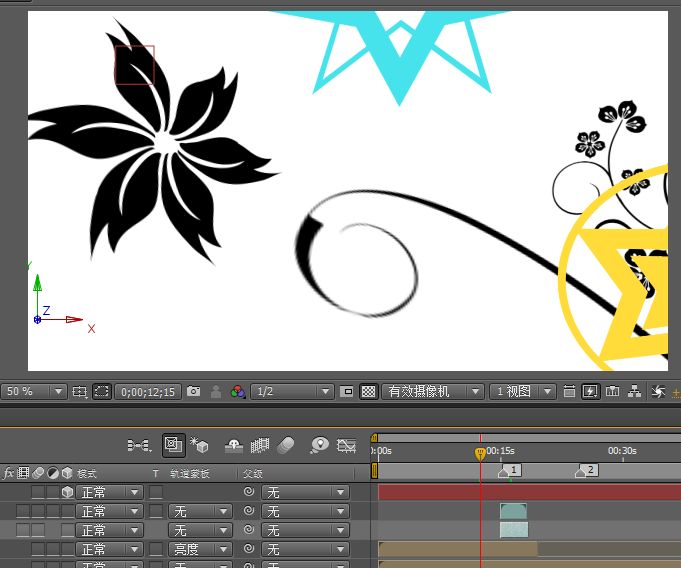The height and width of the screenshot is (568, 681).
Task: Click the composition mini-flowchart icon
Action: 139,446
